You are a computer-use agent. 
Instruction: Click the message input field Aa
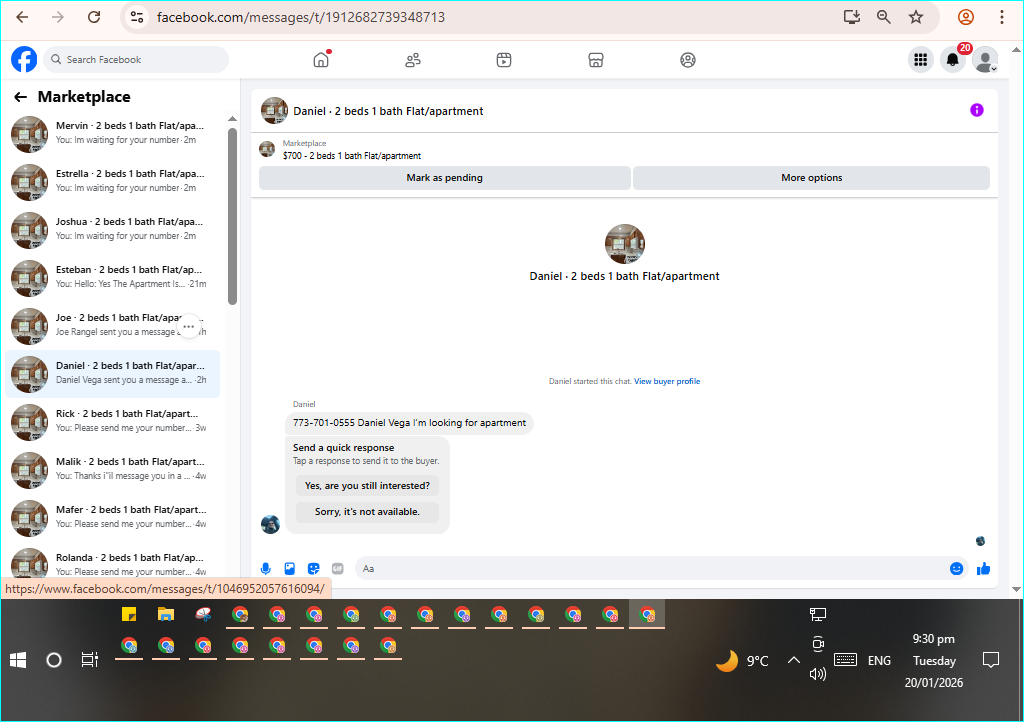653,569
